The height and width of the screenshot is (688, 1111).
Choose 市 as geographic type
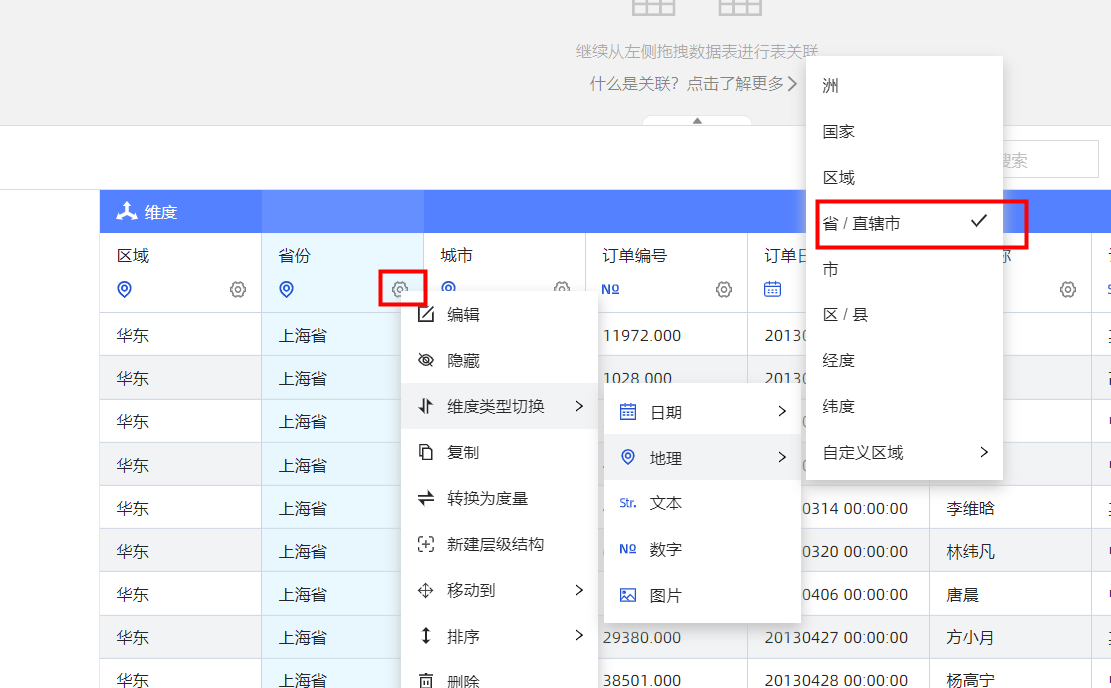point(831,269)
